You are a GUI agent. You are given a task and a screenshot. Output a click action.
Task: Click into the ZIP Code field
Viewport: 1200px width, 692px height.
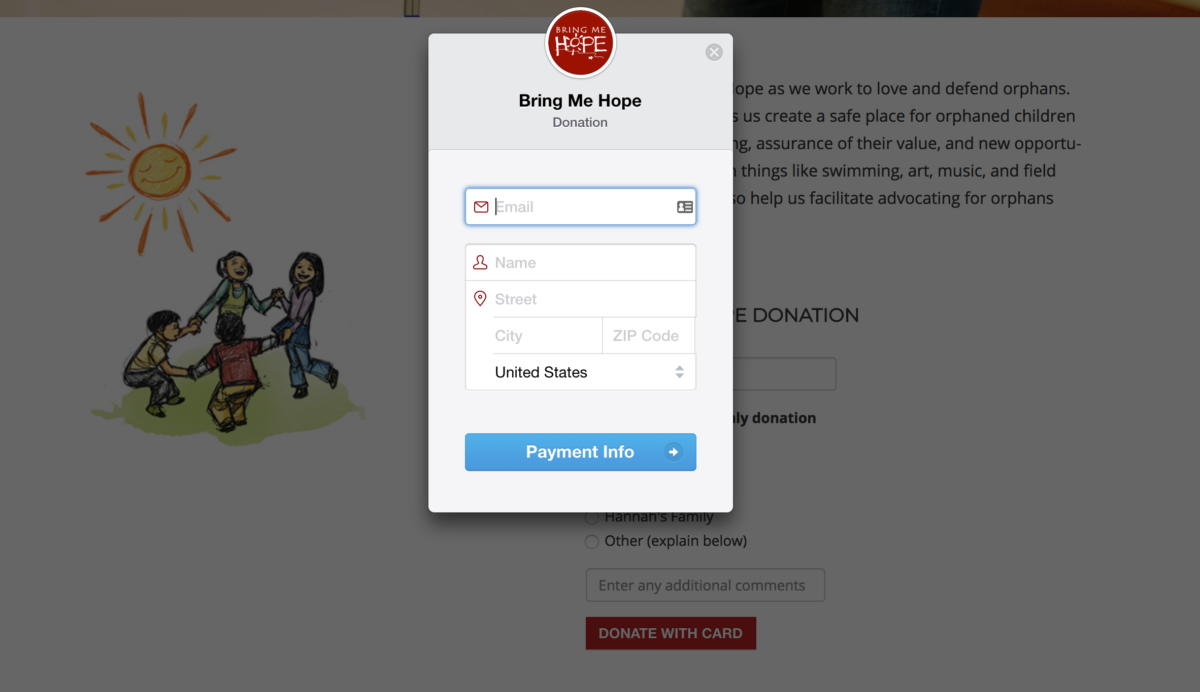[x=649, y=336]
